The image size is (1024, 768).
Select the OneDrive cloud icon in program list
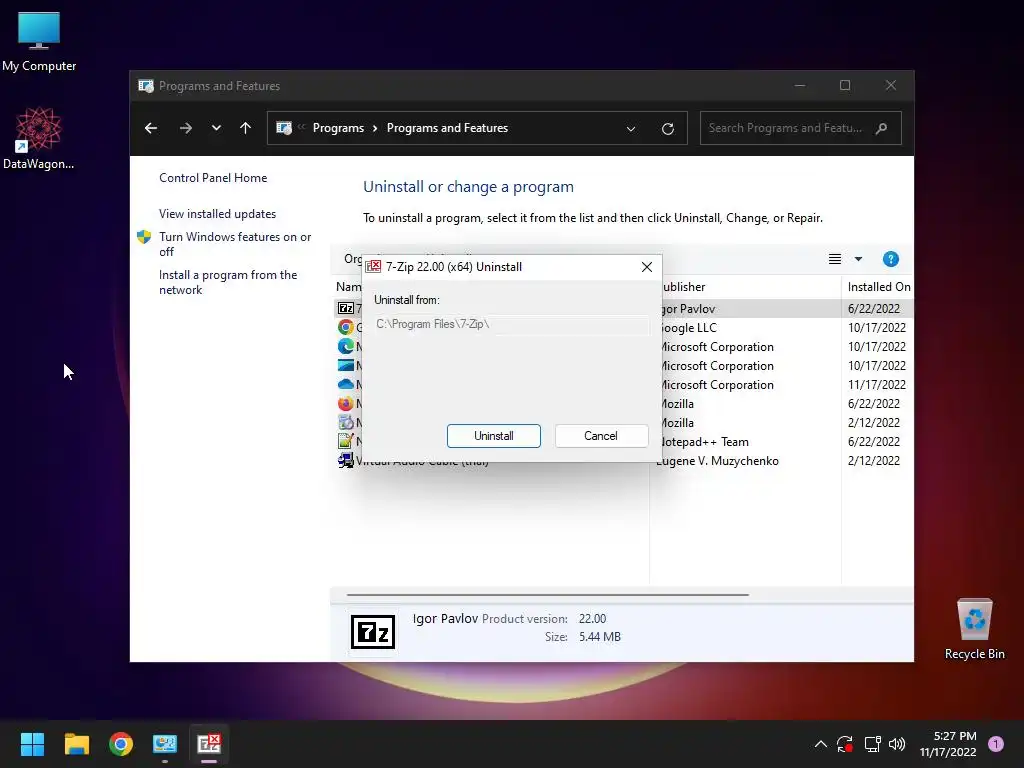[x=346, y=384]
